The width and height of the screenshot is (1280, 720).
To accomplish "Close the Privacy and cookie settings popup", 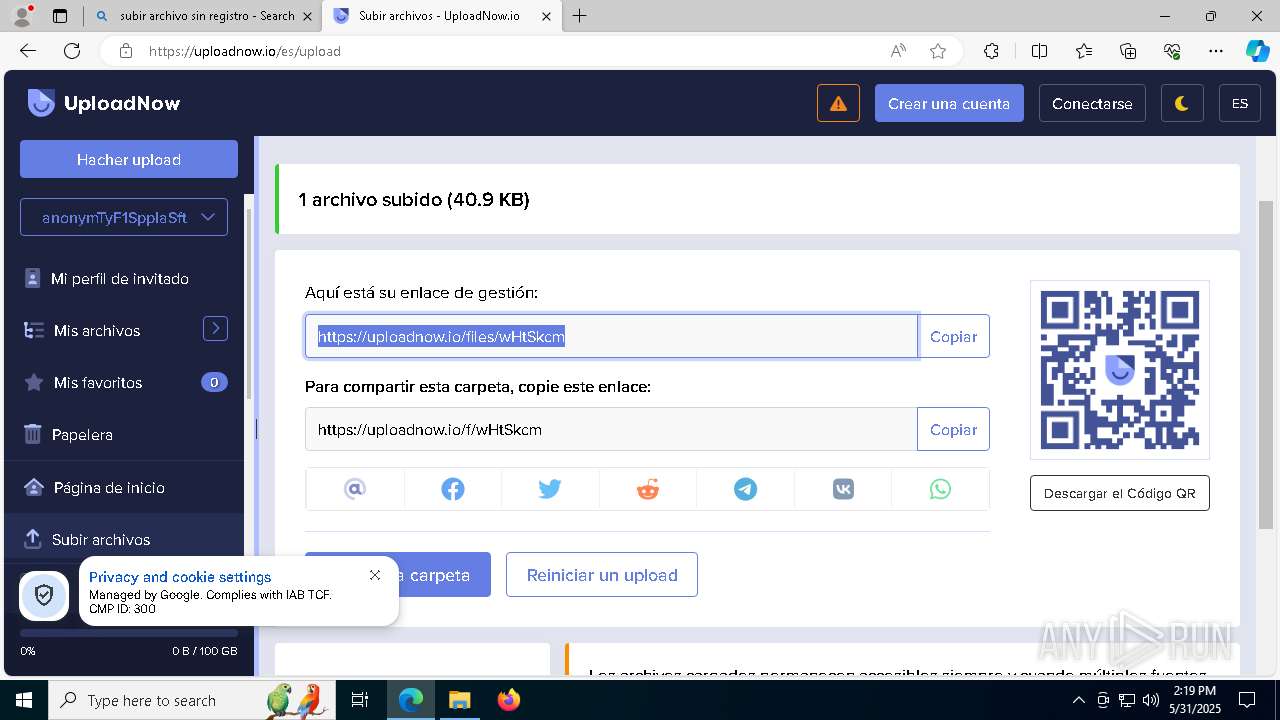I will 375,575.
